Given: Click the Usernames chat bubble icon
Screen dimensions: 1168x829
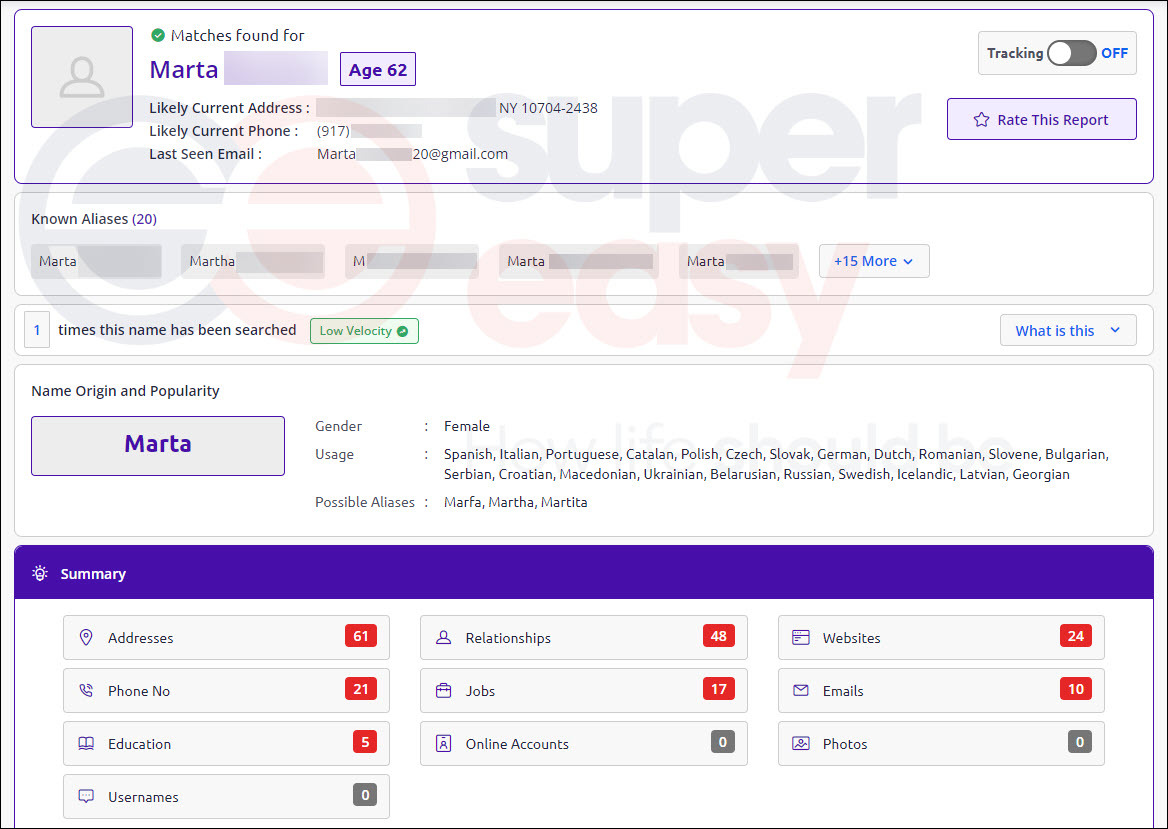Looking at the screenshot, I should 86,796.
